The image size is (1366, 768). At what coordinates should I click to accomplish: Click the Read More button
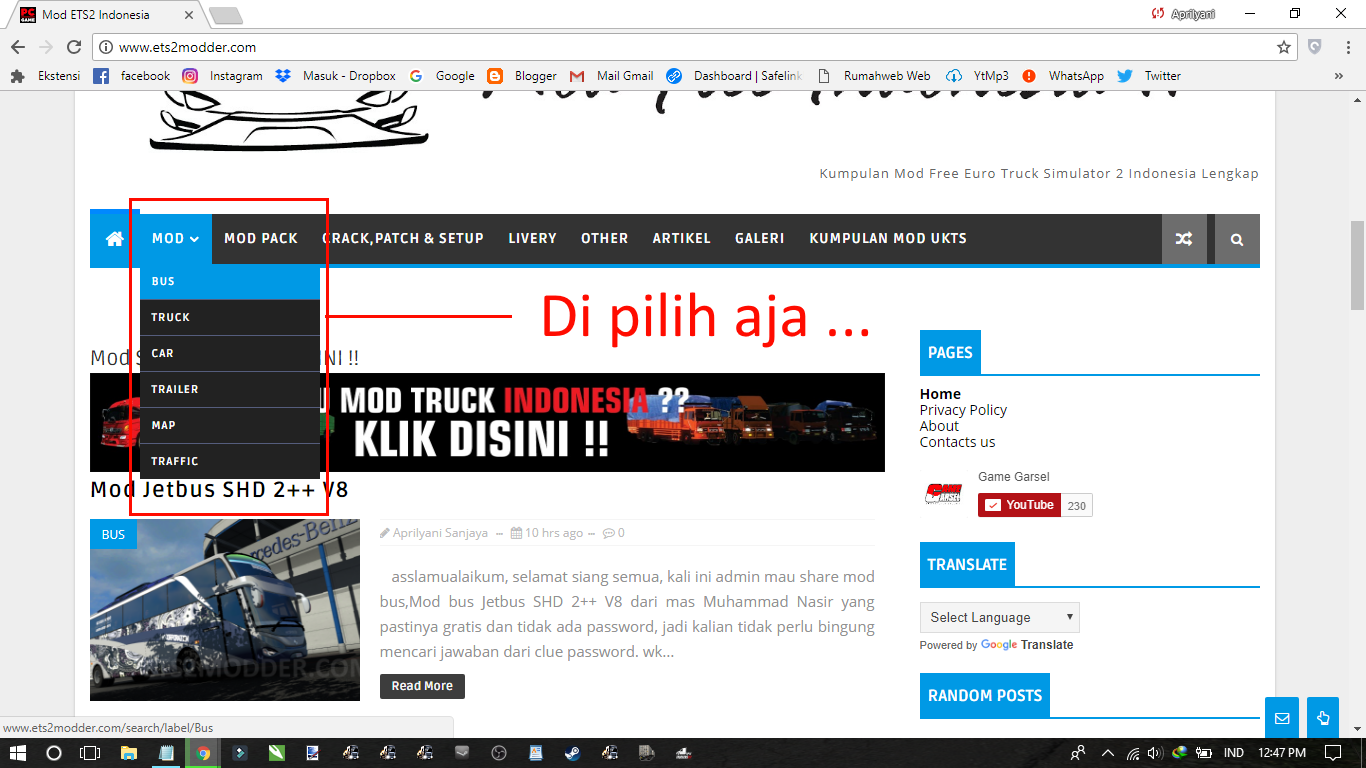point(422,686)
